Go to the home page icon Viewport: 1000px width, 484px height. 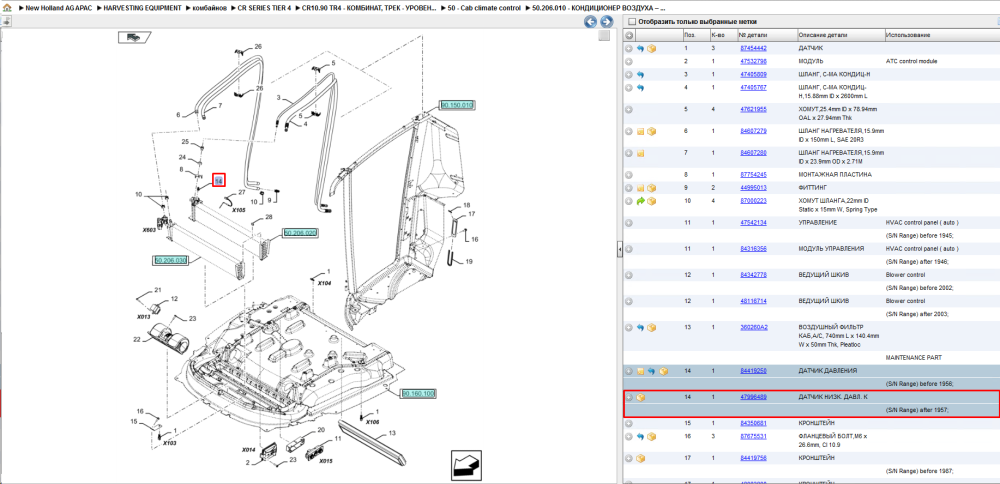[x=6, y=8]
